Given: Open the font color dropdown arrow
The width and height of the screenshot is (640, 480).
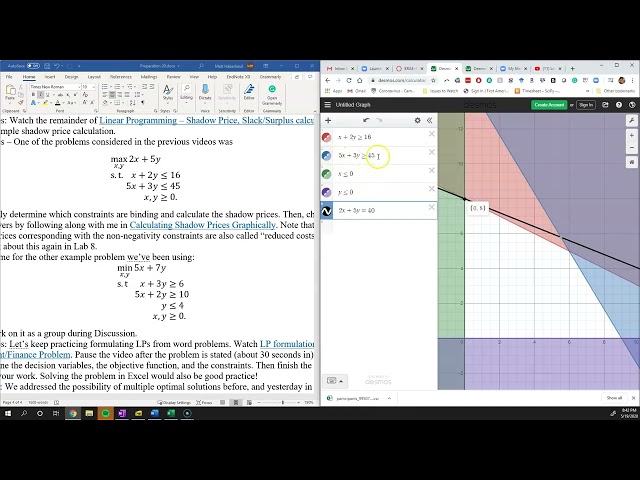Looking at the screenshot, I should point(63,103).
